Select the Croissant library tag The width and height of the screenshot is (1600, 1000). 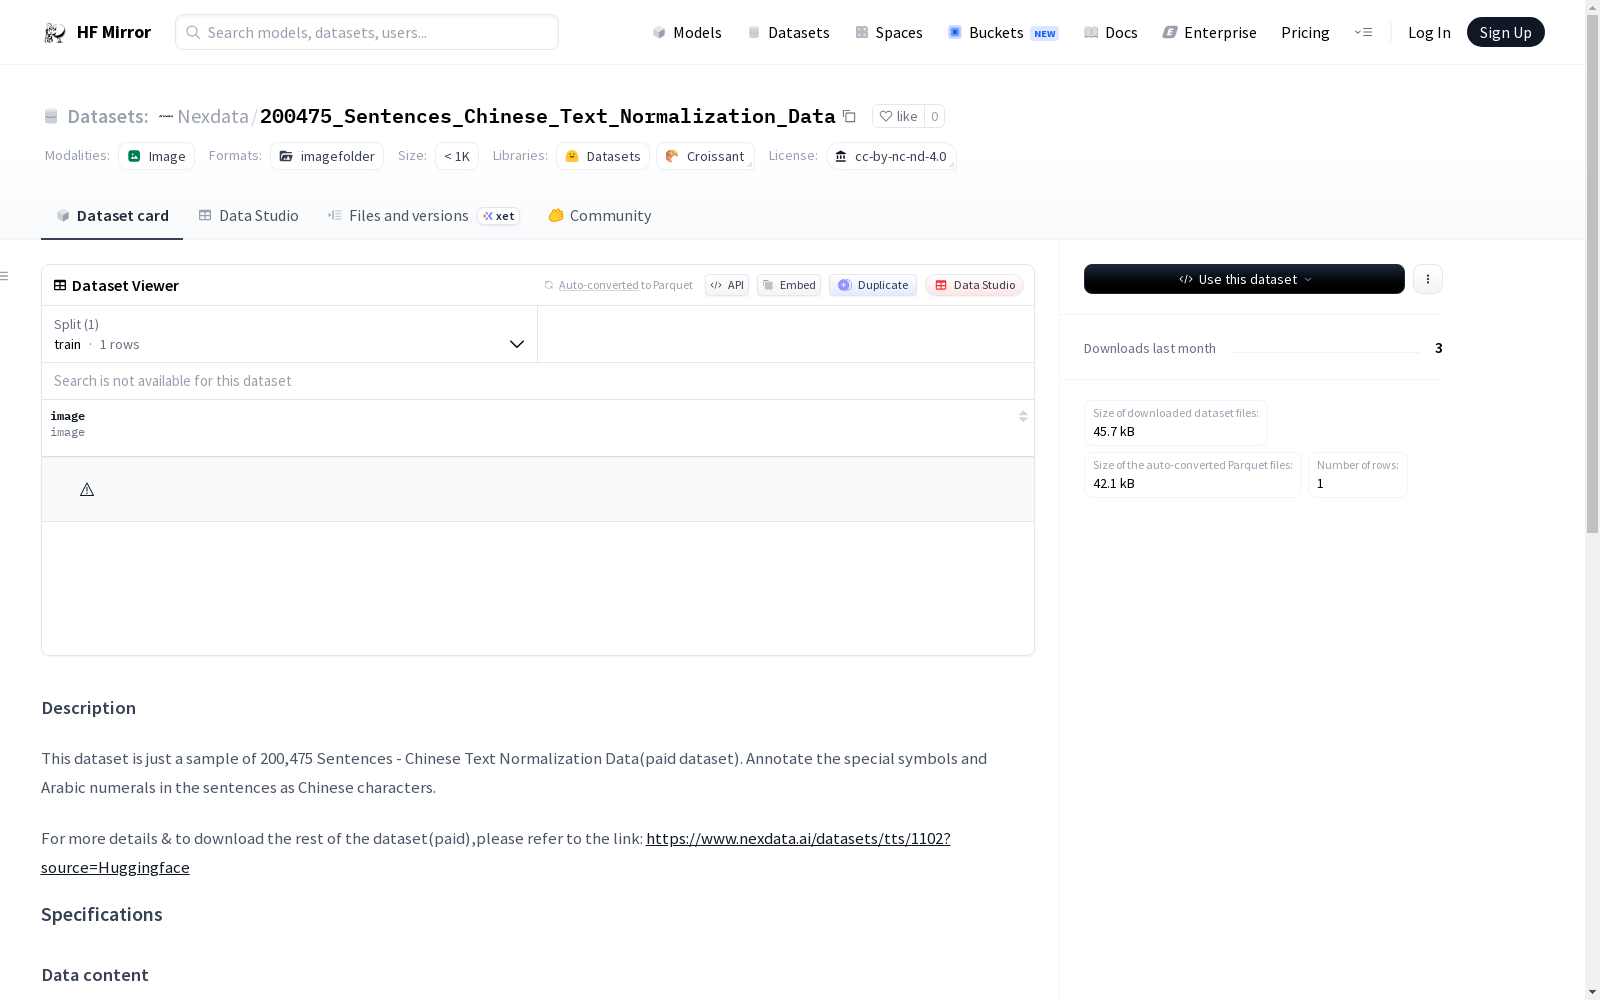coord(705,156)
